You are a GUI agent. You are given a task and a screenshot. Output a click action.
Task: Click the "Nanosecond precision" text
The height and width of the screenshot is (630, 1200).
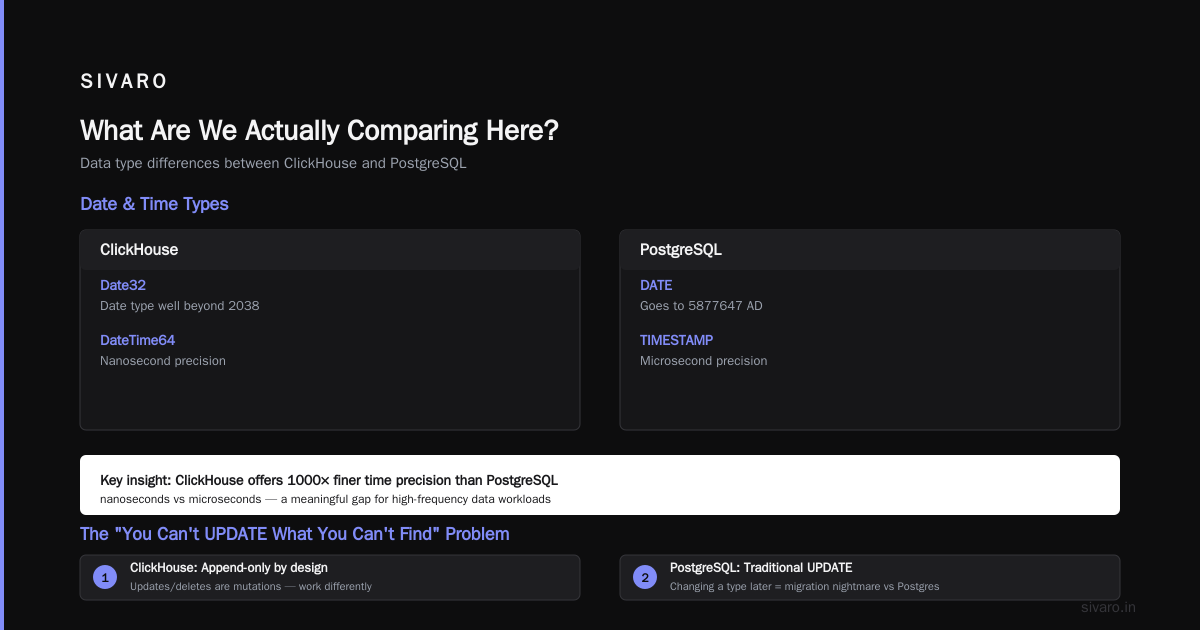[x=163, y=361]
